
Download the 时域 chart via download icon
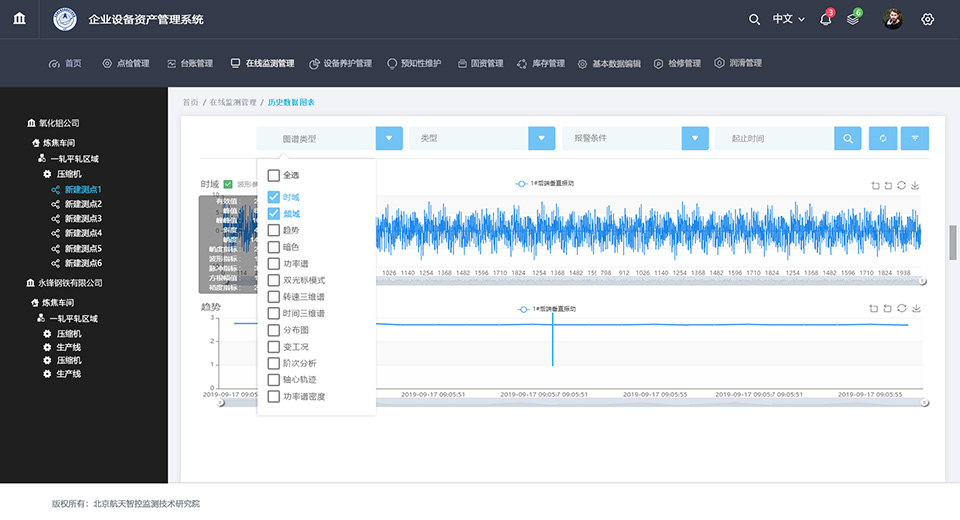(x=915, y=185)
